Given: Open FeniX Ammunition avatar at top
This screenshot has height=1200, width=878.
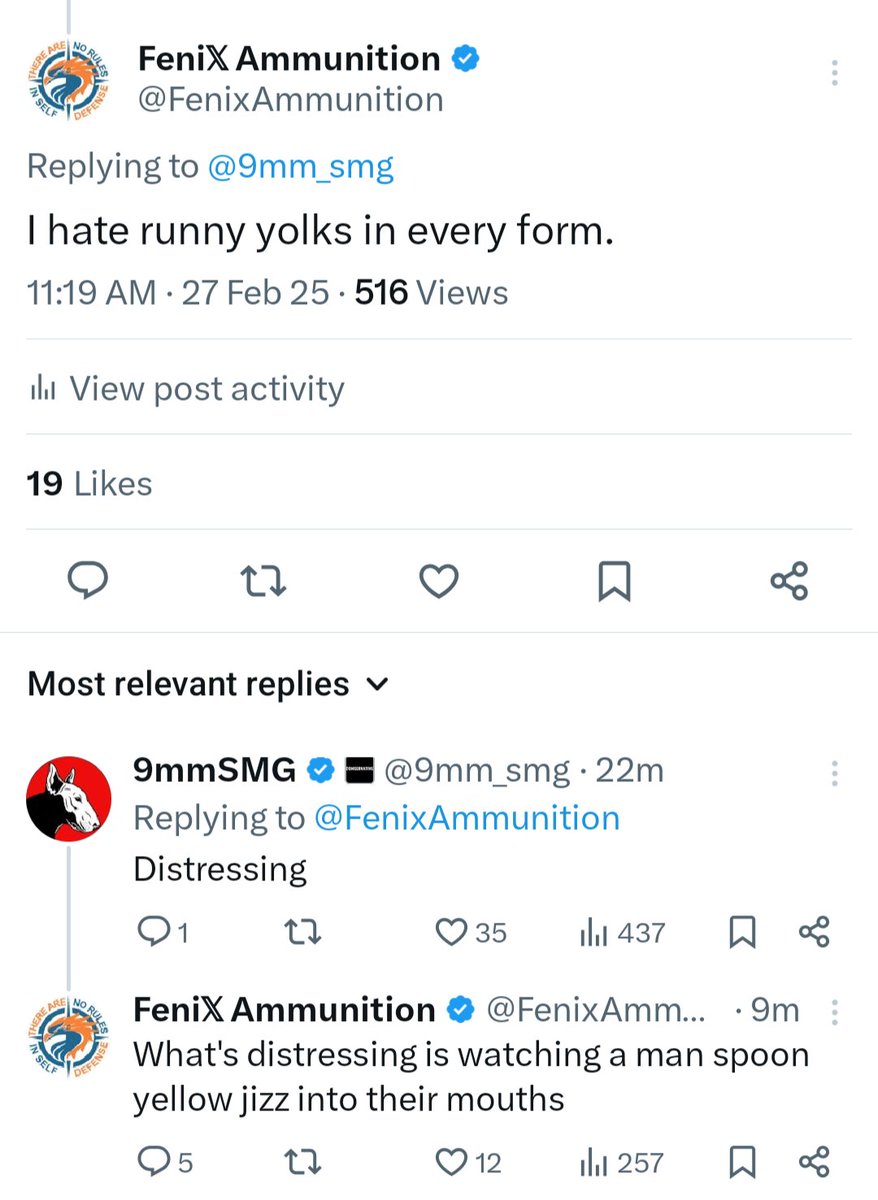Looking at the screenshot, I should click(x=66, y=86).
